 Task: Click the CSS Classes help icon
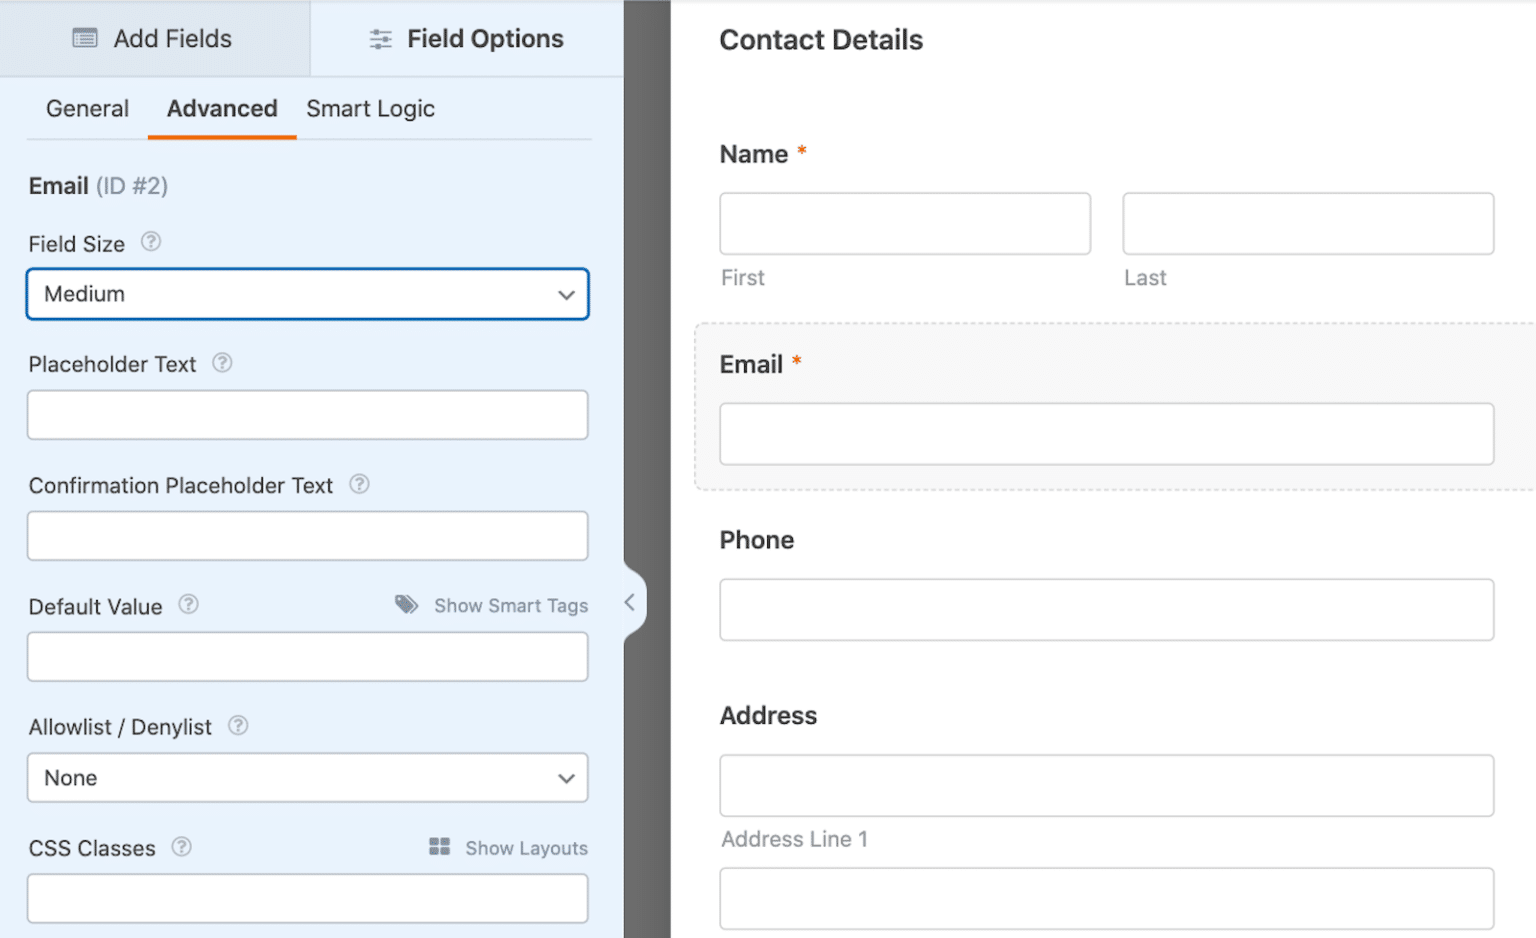coord(181,847)
